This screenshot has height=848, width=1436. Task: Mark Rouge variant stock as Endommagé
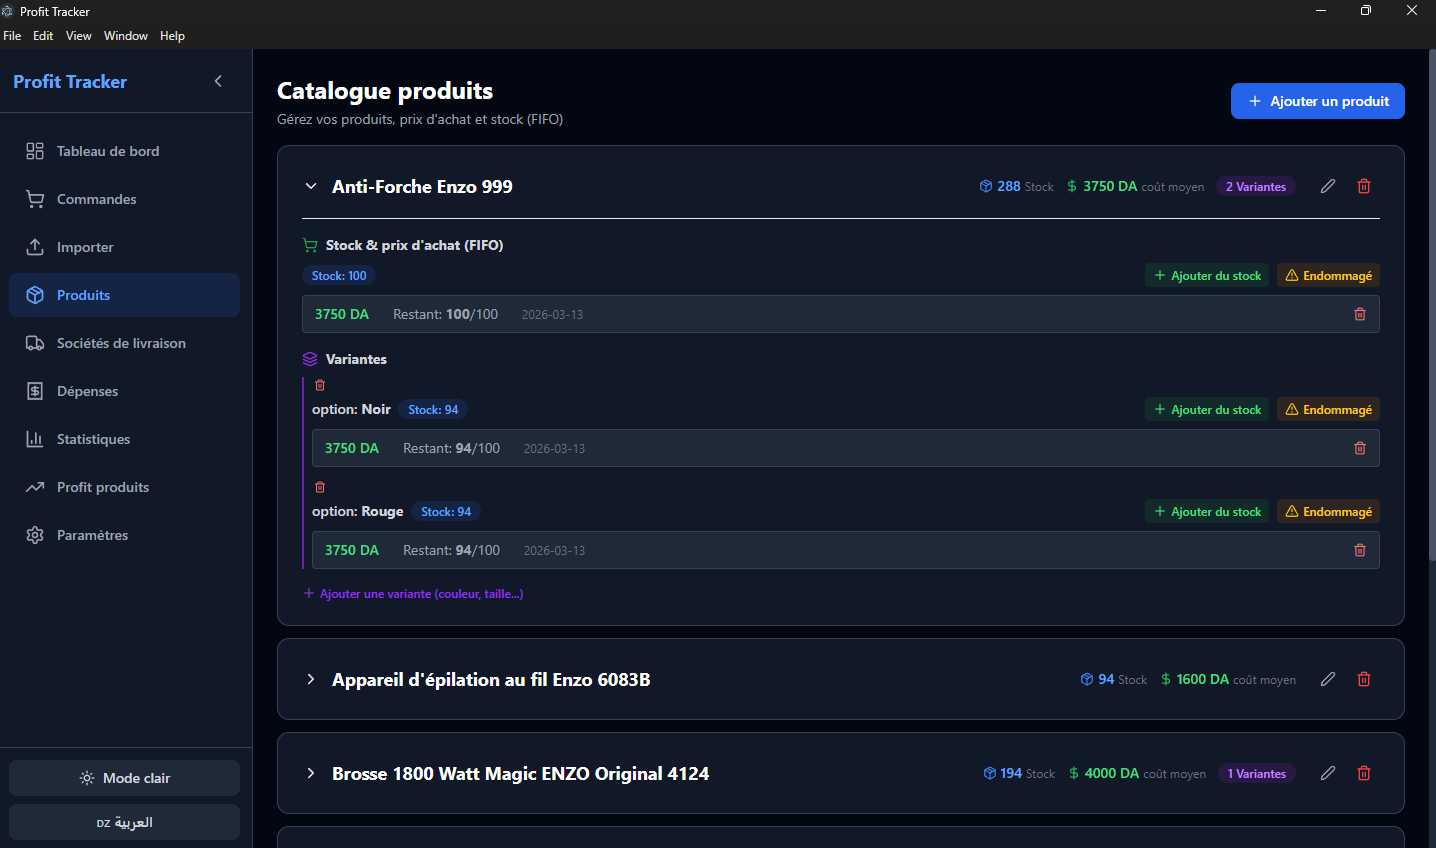(x=1328, y=511)
